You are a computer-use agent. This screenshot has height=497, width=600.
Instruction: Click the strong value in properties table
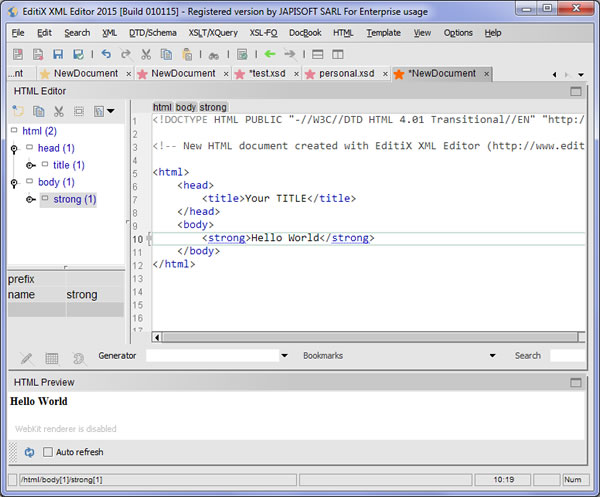82,295
